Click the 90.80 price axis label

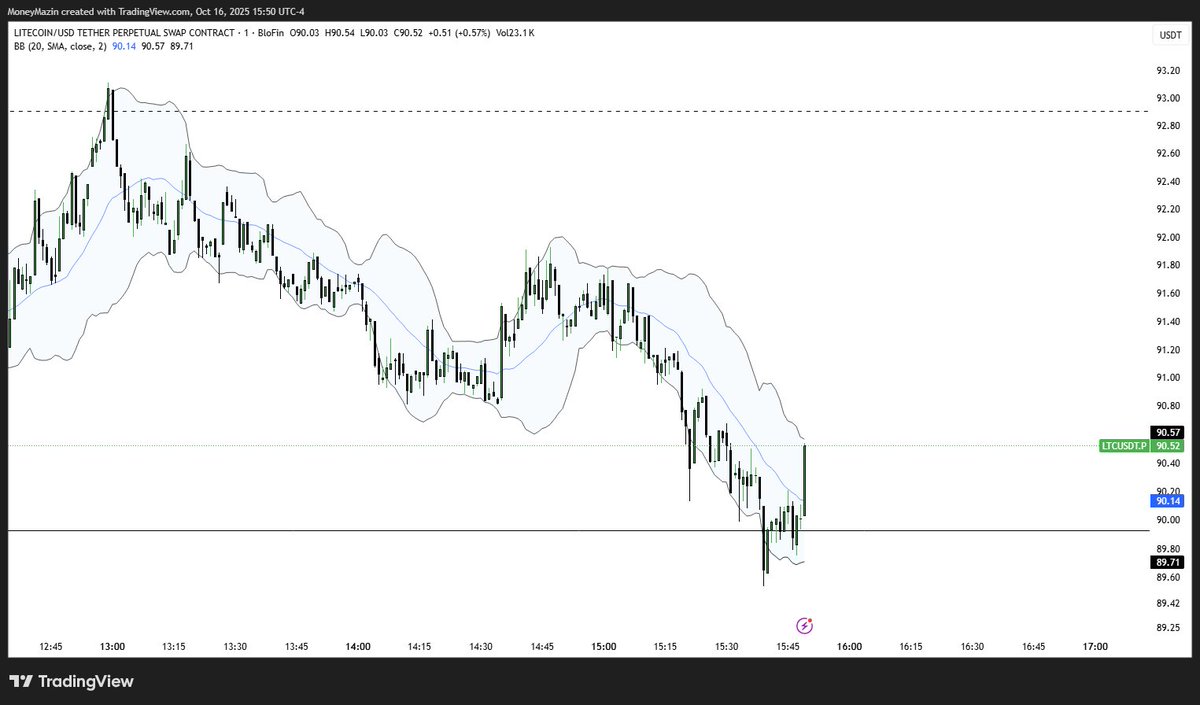1168,405
